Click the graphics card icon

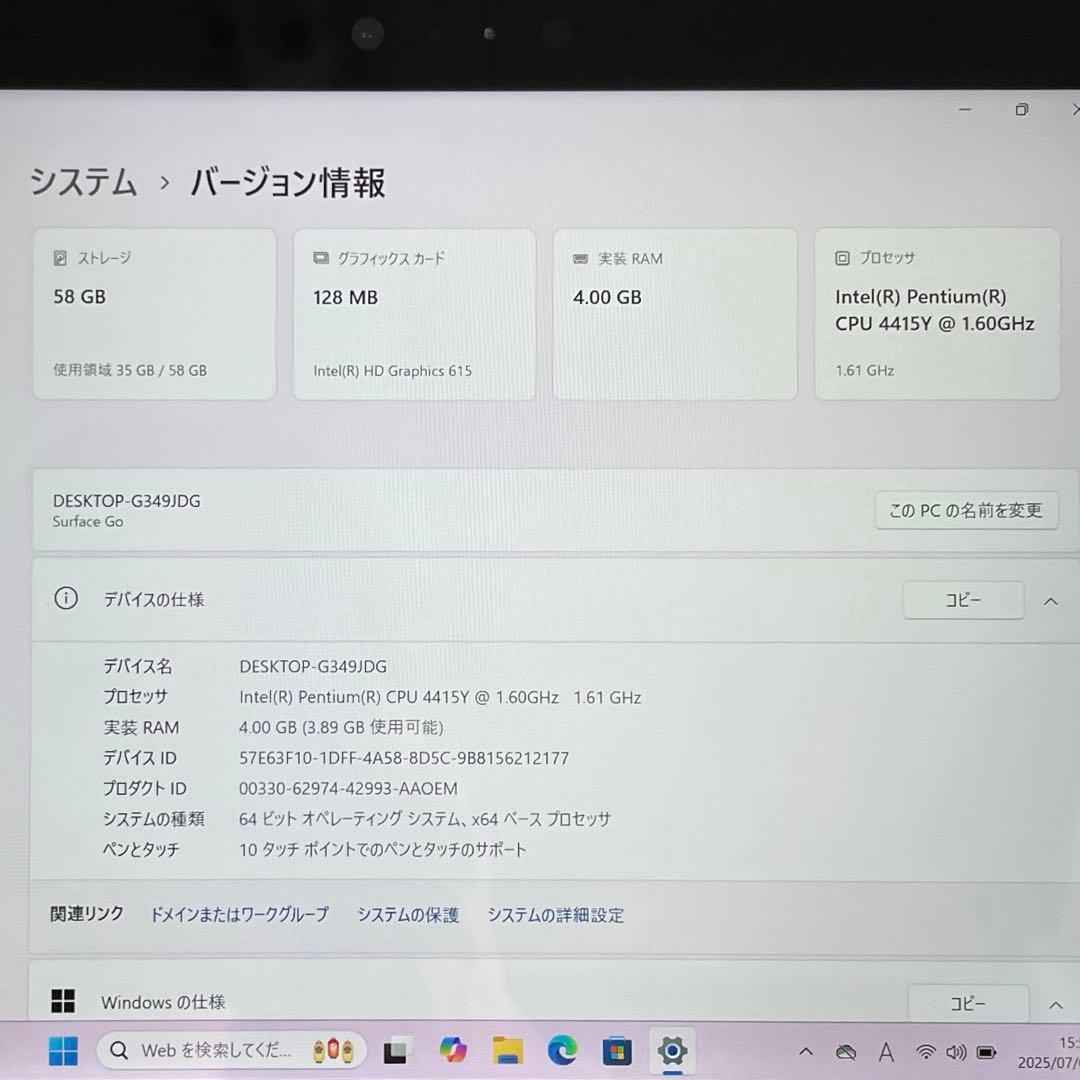(x=320, y=258)
